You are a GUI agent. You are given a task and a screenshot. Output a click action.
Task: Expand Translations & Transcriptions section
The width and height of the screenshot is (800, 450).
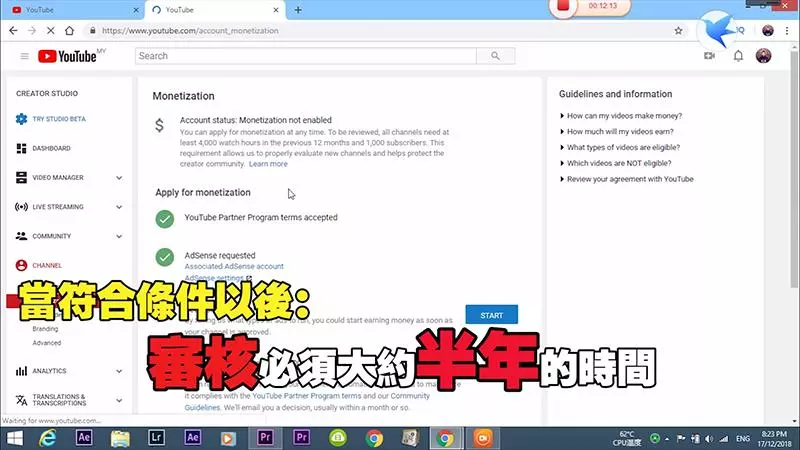pyautogui.click(x=119, y=400)
